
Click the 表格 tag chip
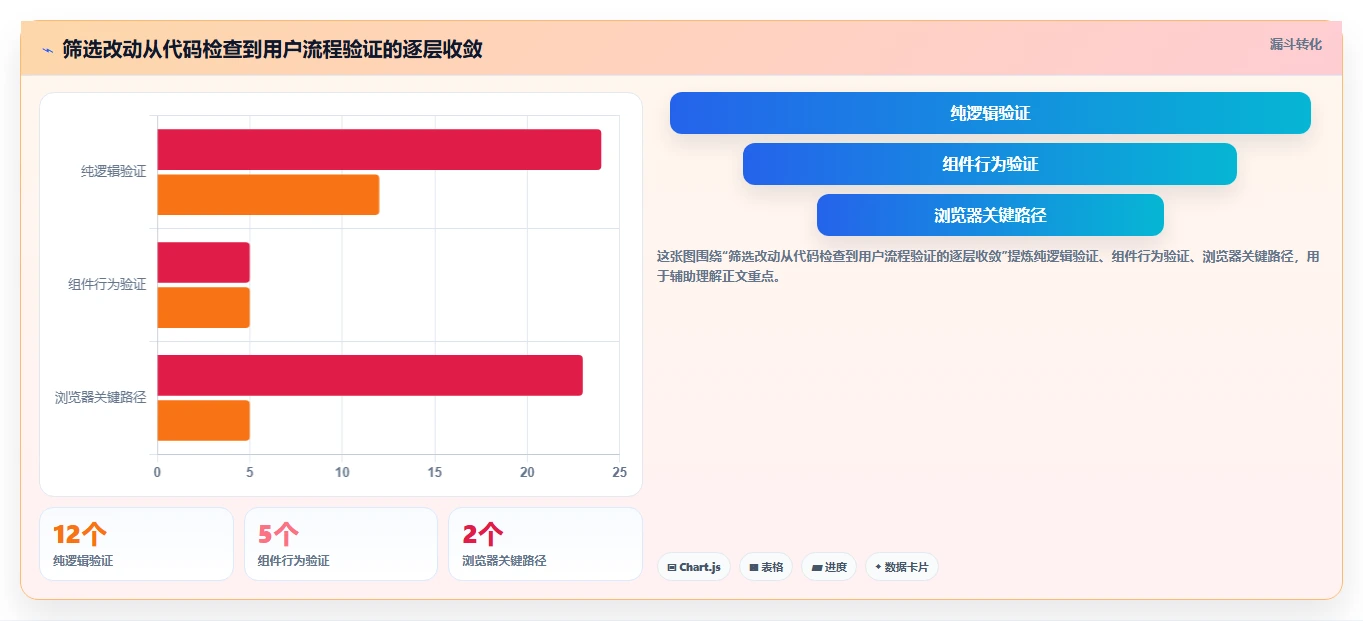(x=766, y=567)
